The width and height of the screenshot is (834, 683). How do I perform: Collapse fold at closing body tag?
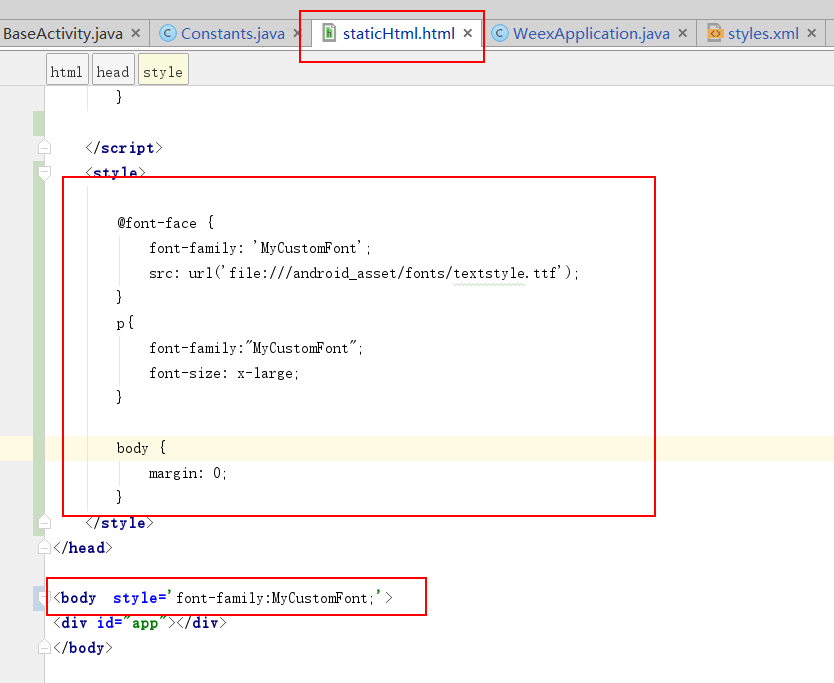click(45, 647)
